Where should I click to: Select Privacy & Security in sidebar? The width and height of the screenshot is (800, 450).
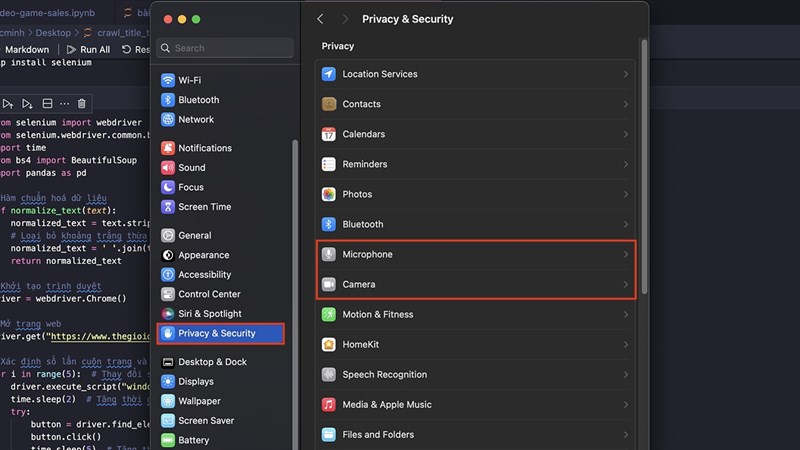220,334
